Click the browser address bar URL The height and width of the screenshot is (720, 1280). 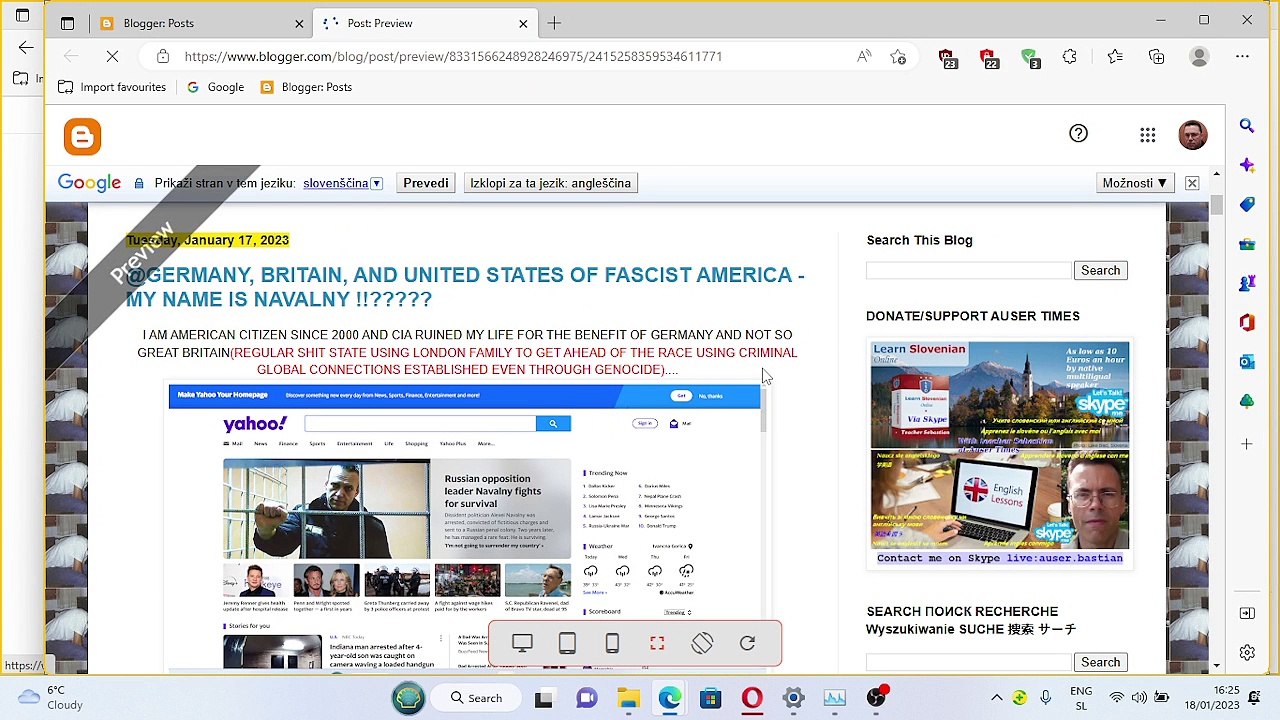453,57
